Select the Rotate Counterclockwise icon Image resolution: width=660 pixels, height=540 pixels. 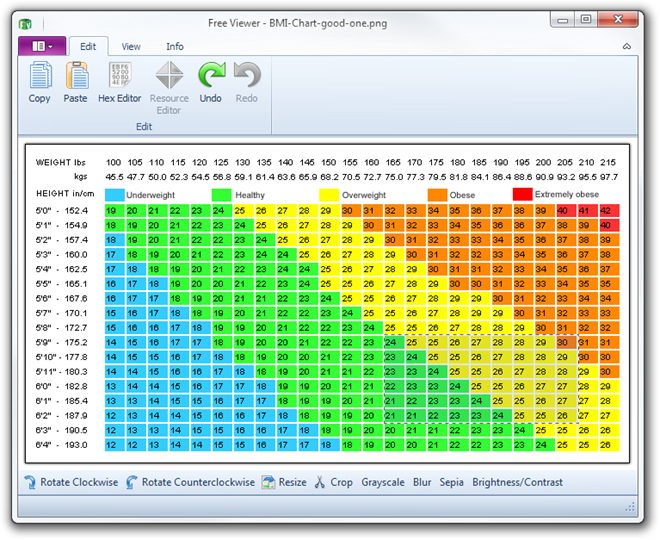coord(131,482)
